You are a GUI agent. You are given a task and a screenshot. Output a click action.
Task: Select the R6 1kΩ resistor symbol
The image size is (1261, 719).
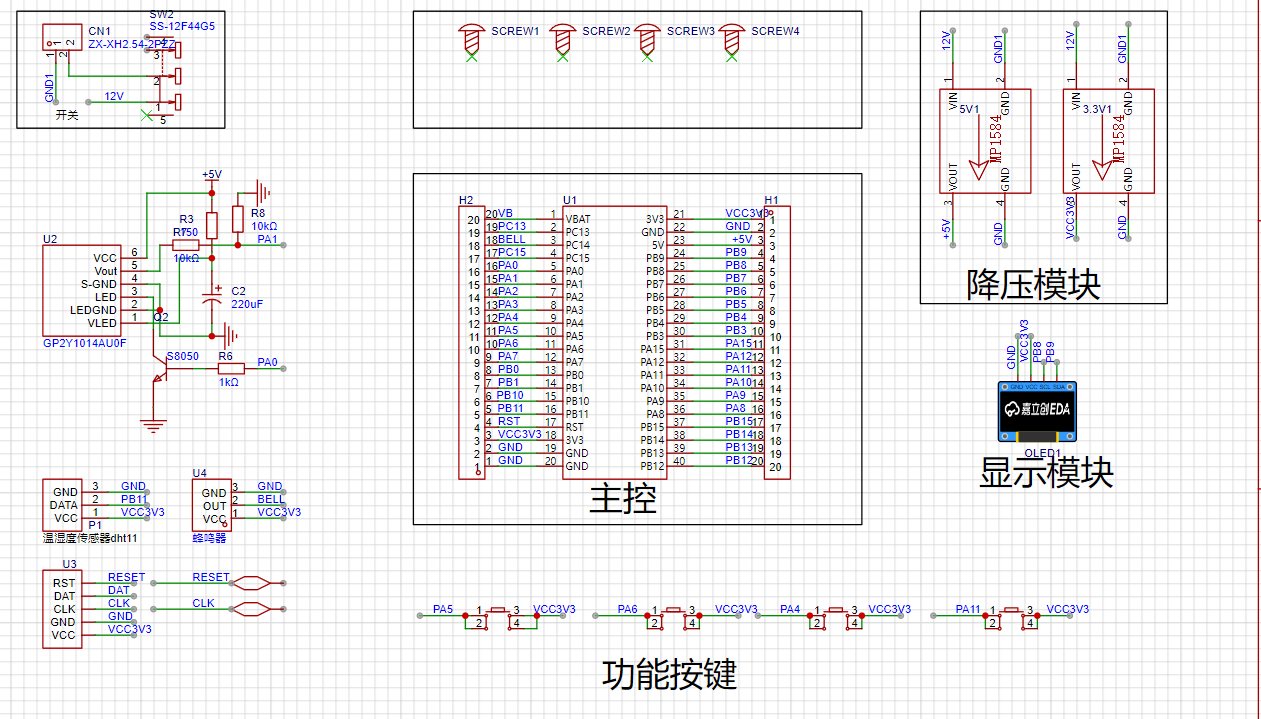(x=230, y=369)
